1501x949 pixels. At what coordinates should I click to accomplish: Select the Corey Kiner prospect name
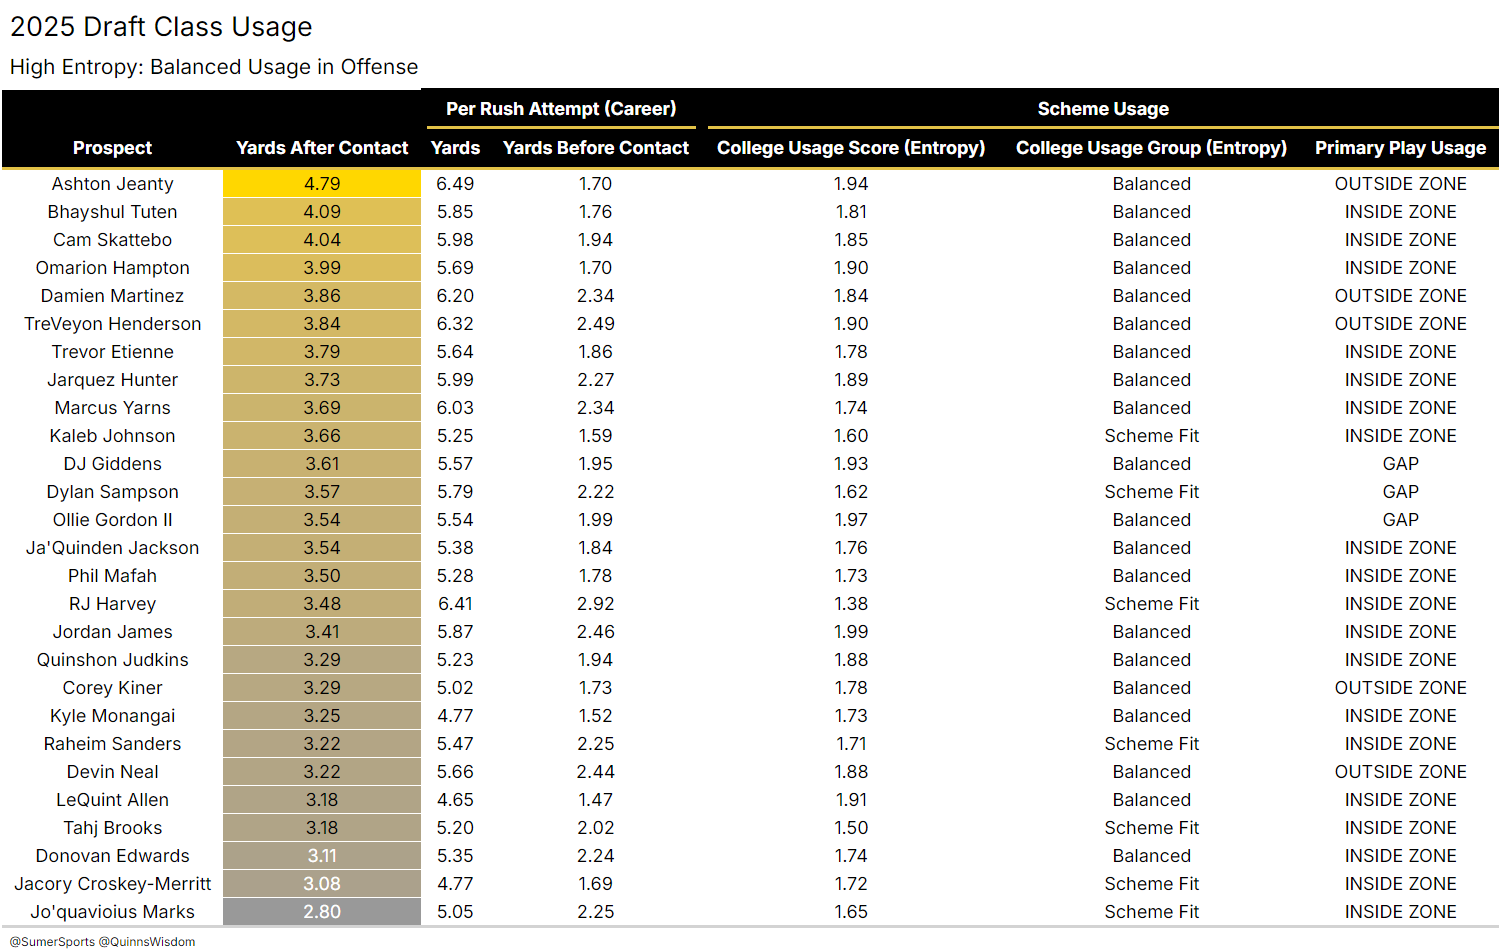pyautogui.click(x=113, y=688)
